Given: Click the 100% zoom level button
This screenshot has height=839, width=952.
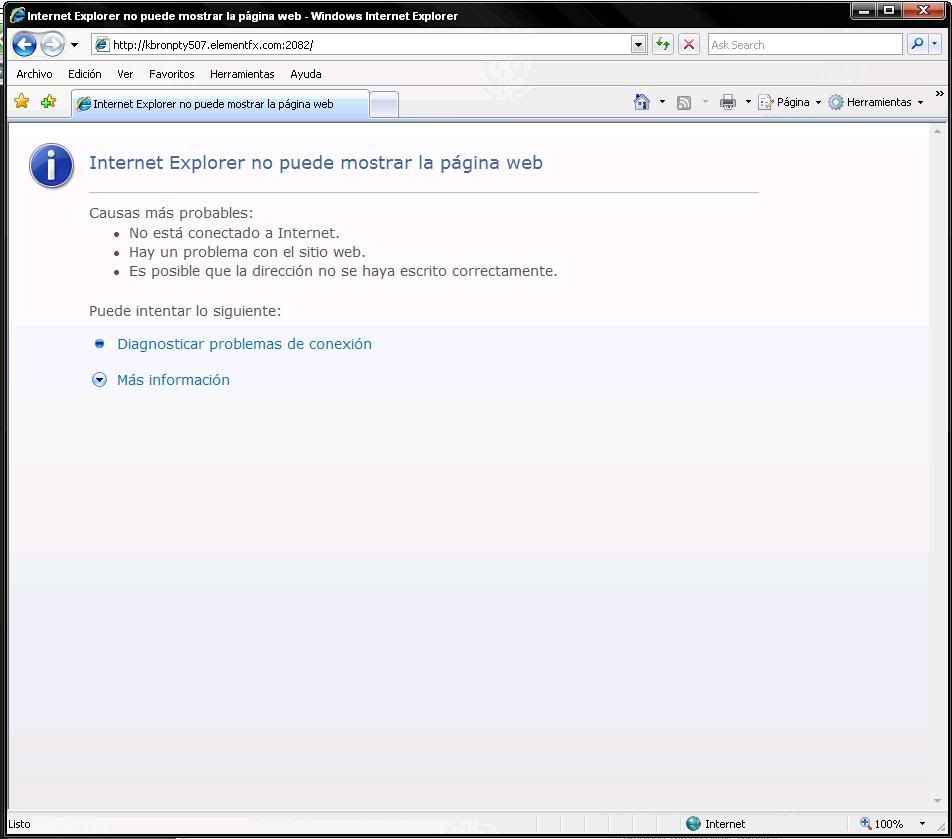Looking at the screenshot, I should pos(882,824).
